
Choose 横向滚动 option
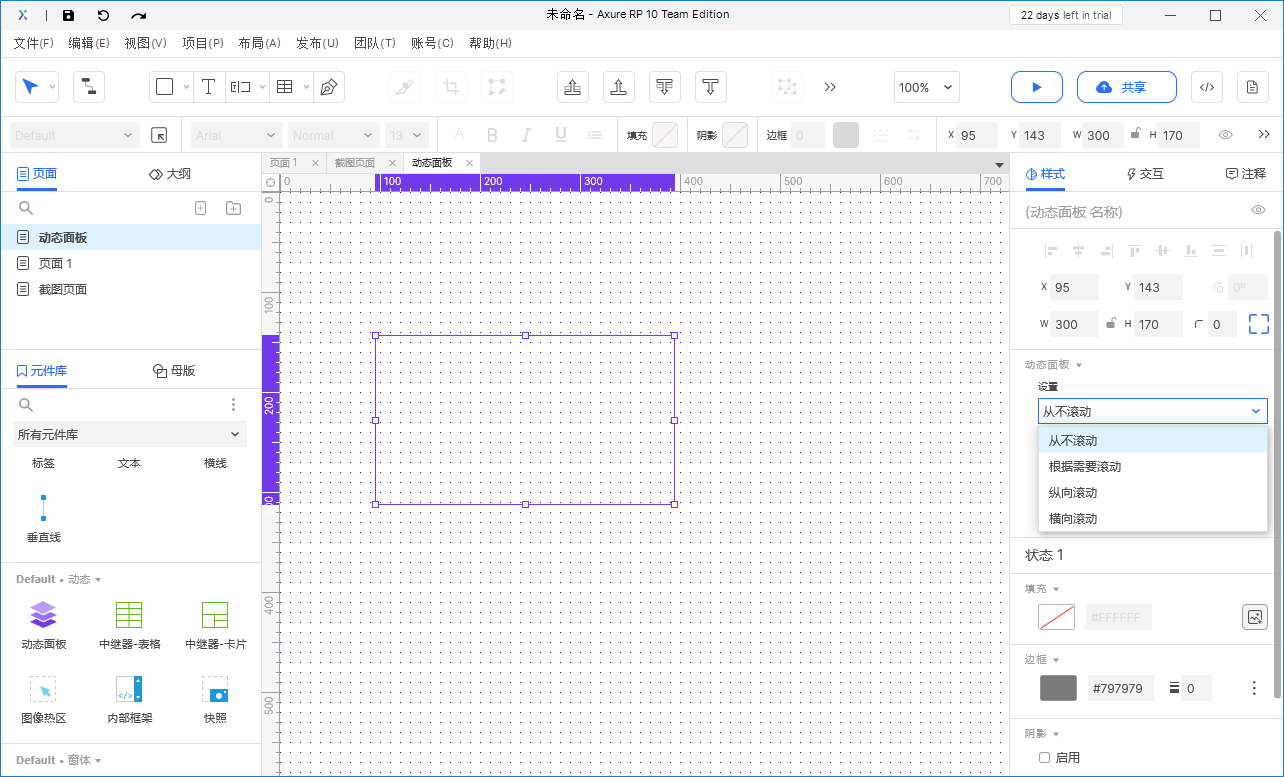click(x=1153, y=519)
